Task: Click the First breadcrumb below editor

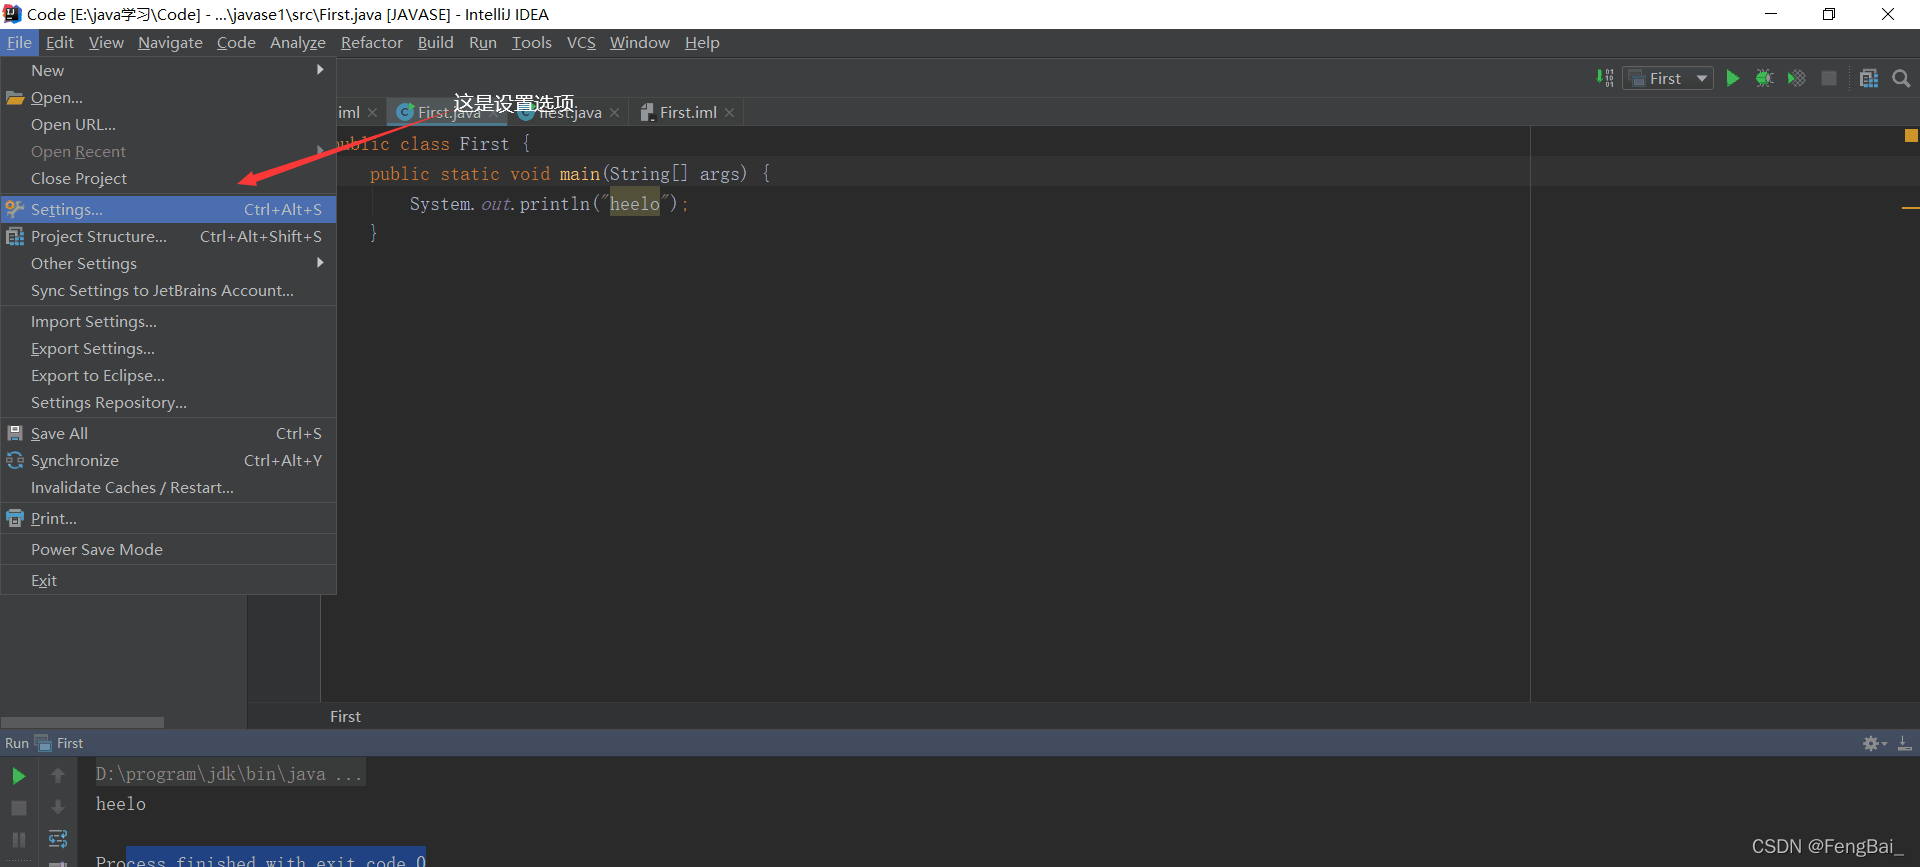Action: (346, 716)
